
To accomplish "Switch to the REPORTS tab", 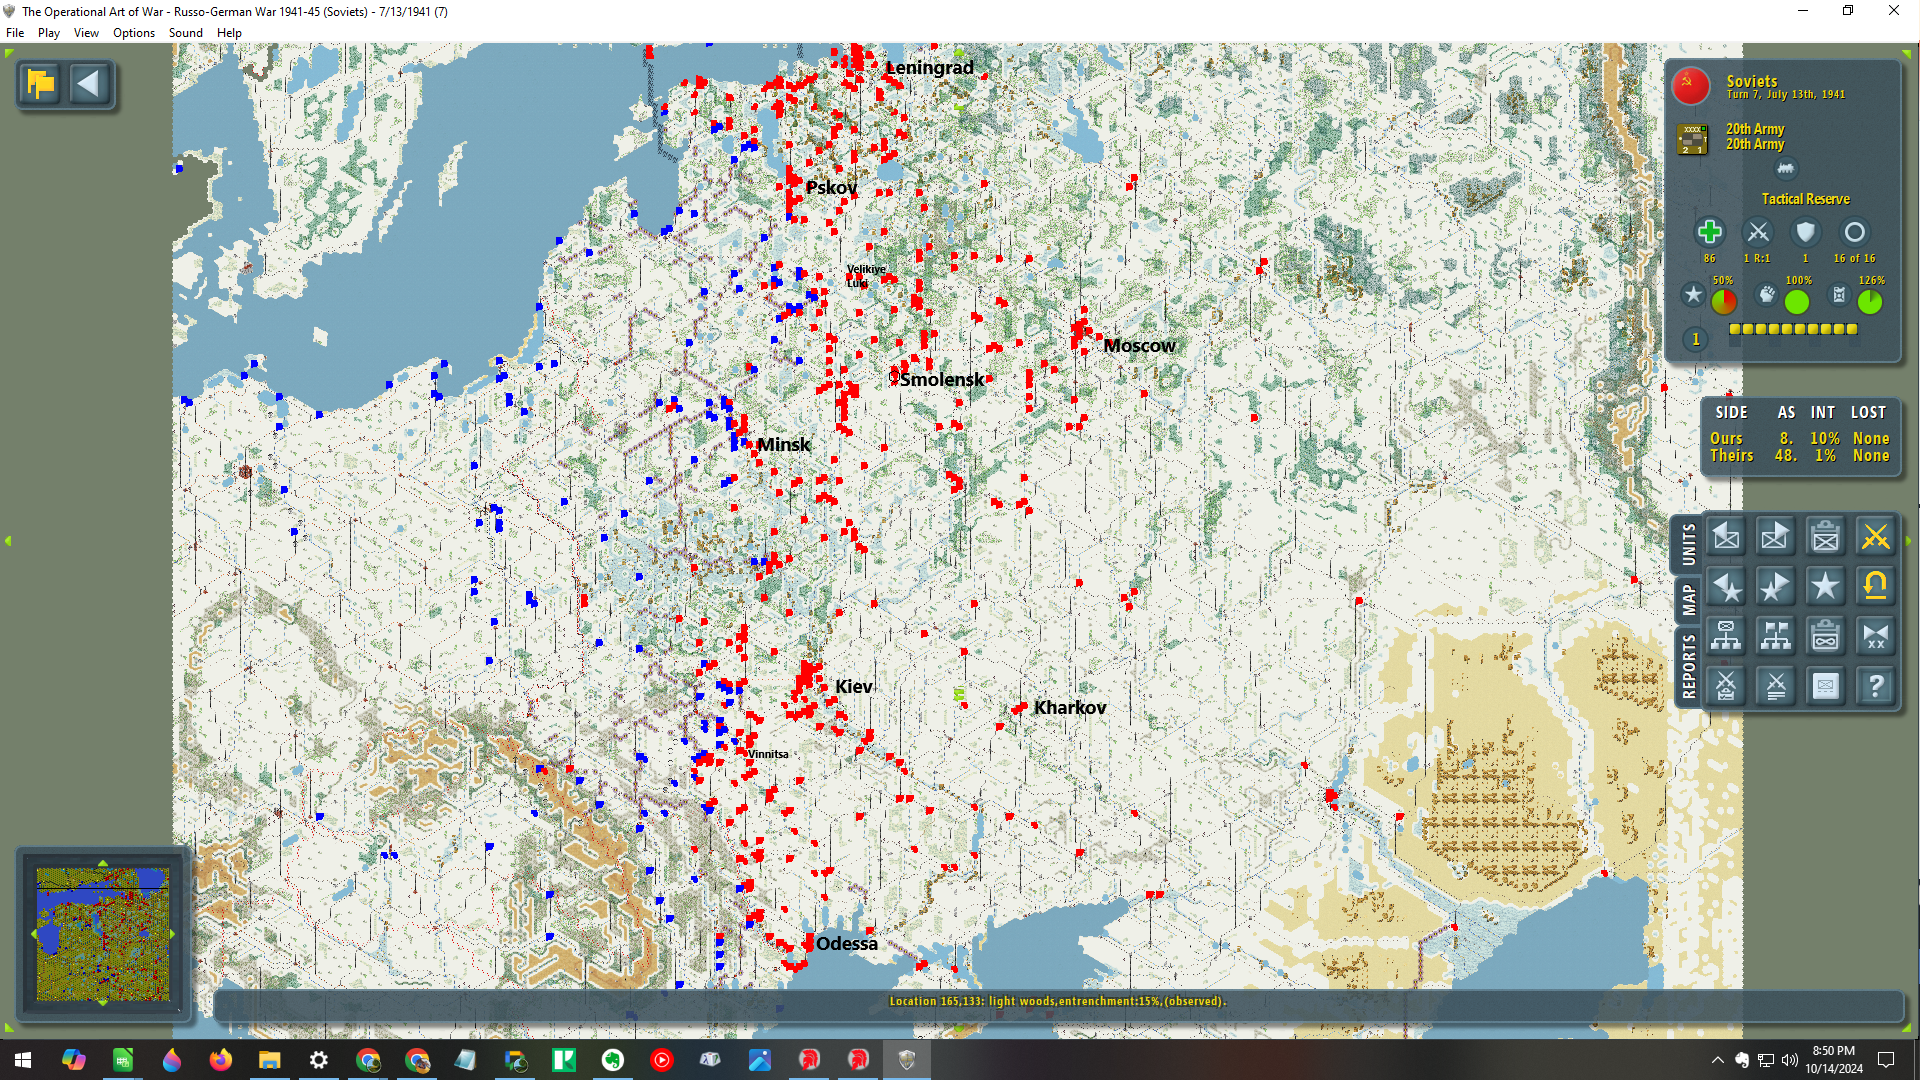I will (x=1689, y=666).
